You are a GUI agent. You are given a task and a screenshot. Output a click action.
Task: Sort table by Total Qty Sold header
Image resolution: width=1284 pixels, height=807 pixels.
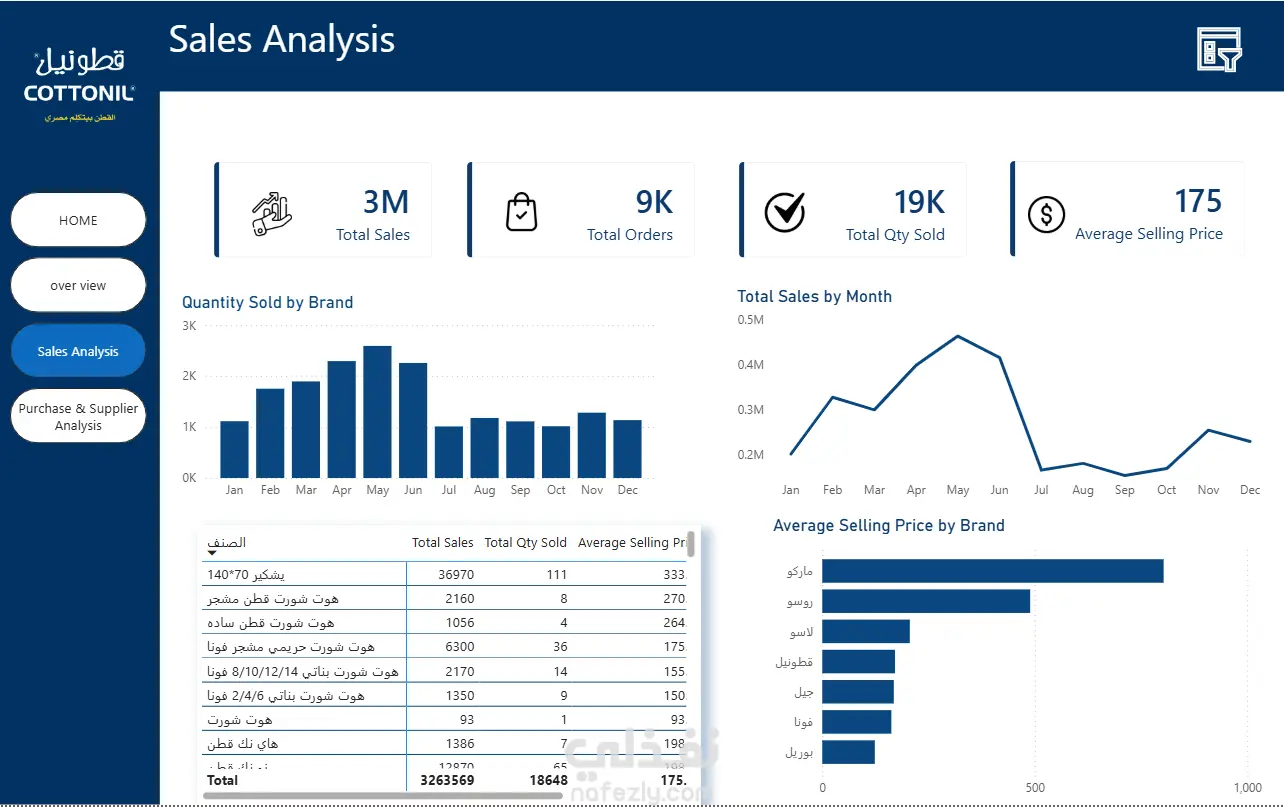(x=525, y=543)
